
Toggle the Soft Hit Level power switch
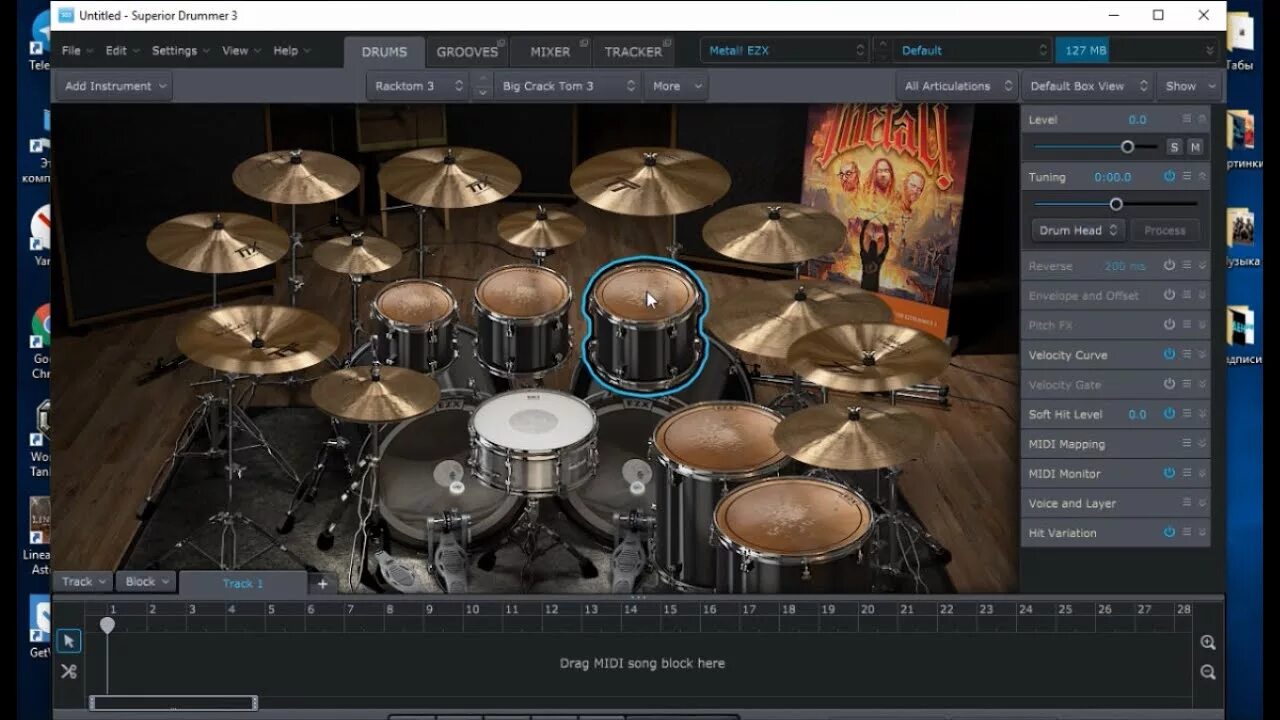coord(1169,413)
